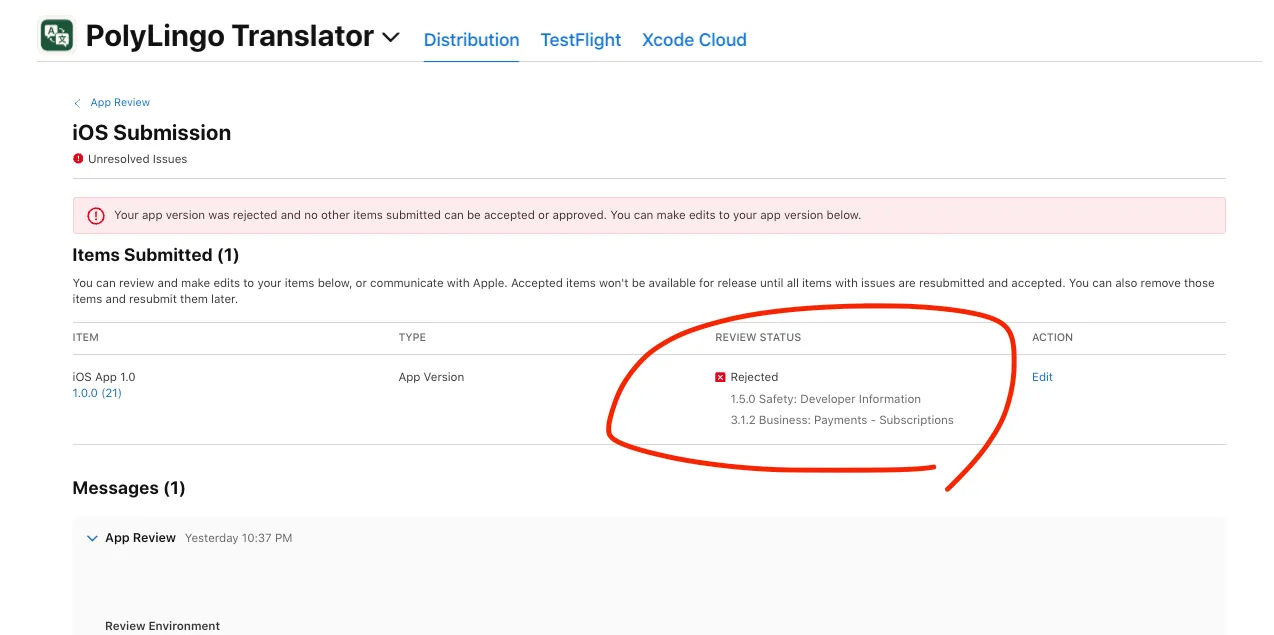Click the TYPE column header
The height and width of the screenshot is (635, 1274).
412,338
